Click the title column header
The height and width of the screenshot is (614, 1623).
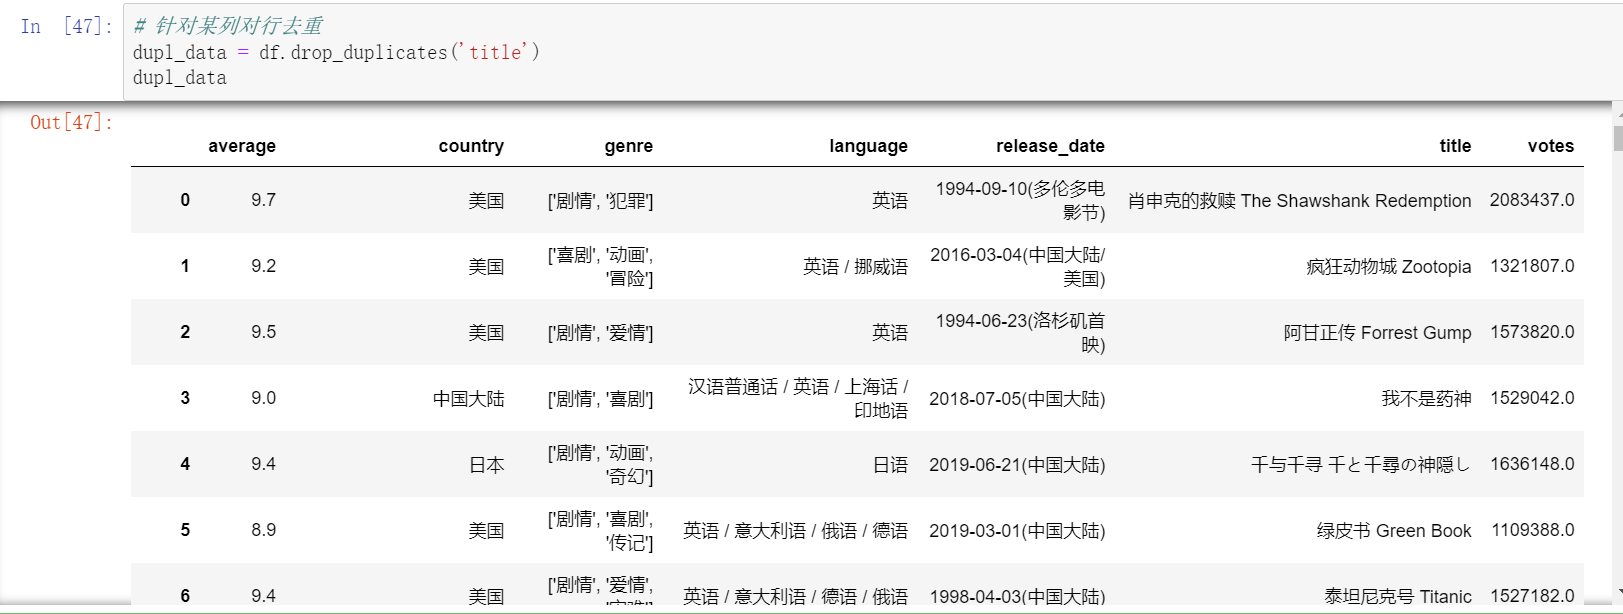click(1456, 146)
